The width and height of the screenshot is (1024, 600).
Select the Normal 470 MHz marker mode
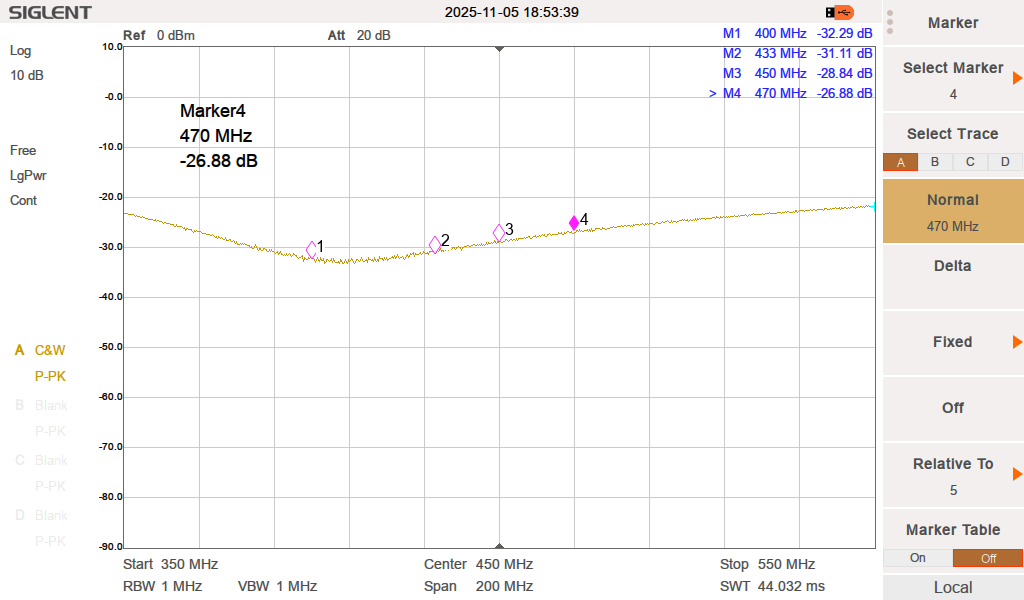coord(953,212)
